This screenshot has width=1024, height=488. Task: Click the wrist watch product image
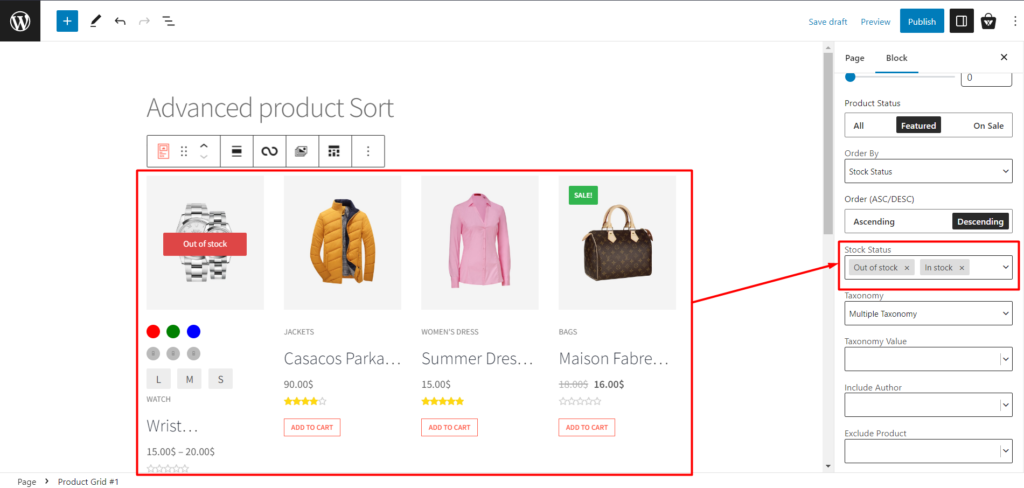205,242
